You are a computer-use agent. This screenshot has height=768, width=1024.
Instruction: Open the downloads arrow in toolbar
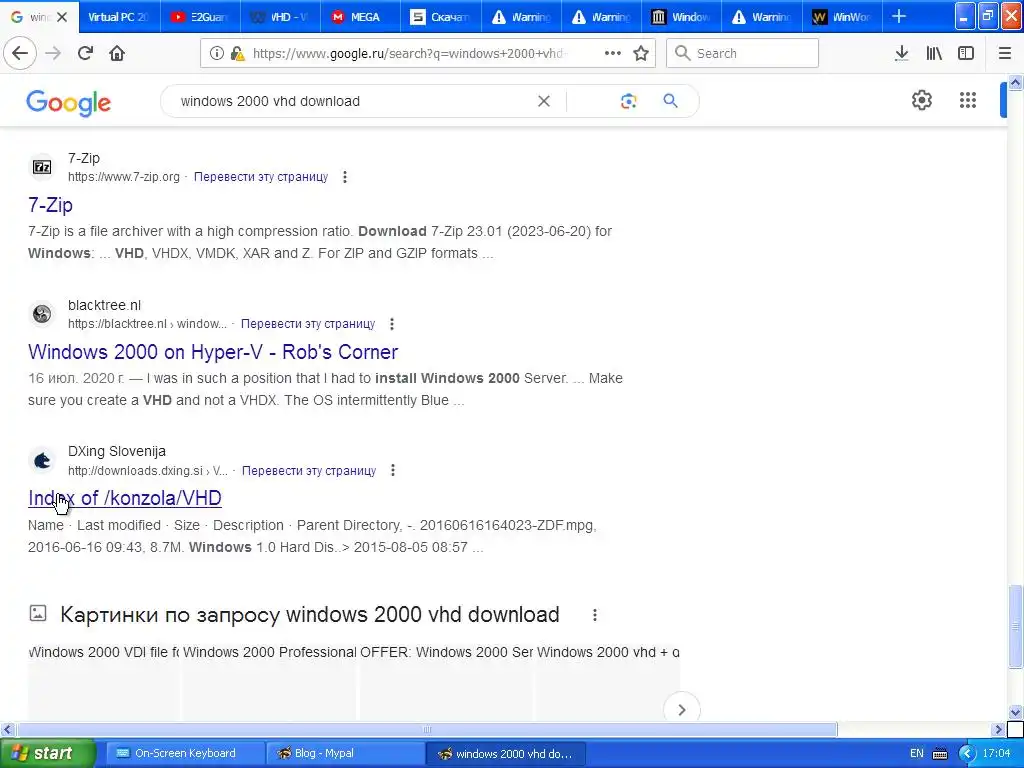coord(902,54)
